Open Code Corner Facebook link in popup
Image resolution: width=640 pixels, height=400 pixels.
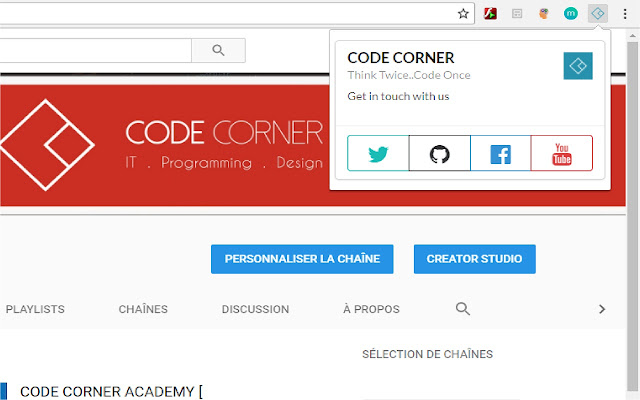point(500,153)
